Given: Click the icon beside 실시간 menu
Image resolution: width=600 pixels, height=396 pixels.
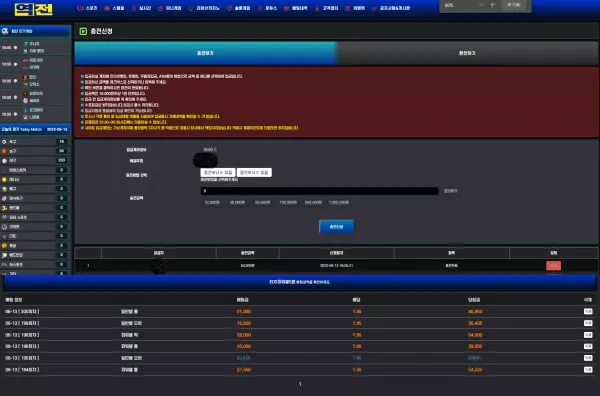Looking at the screenshot, I should tap(134, 8).
